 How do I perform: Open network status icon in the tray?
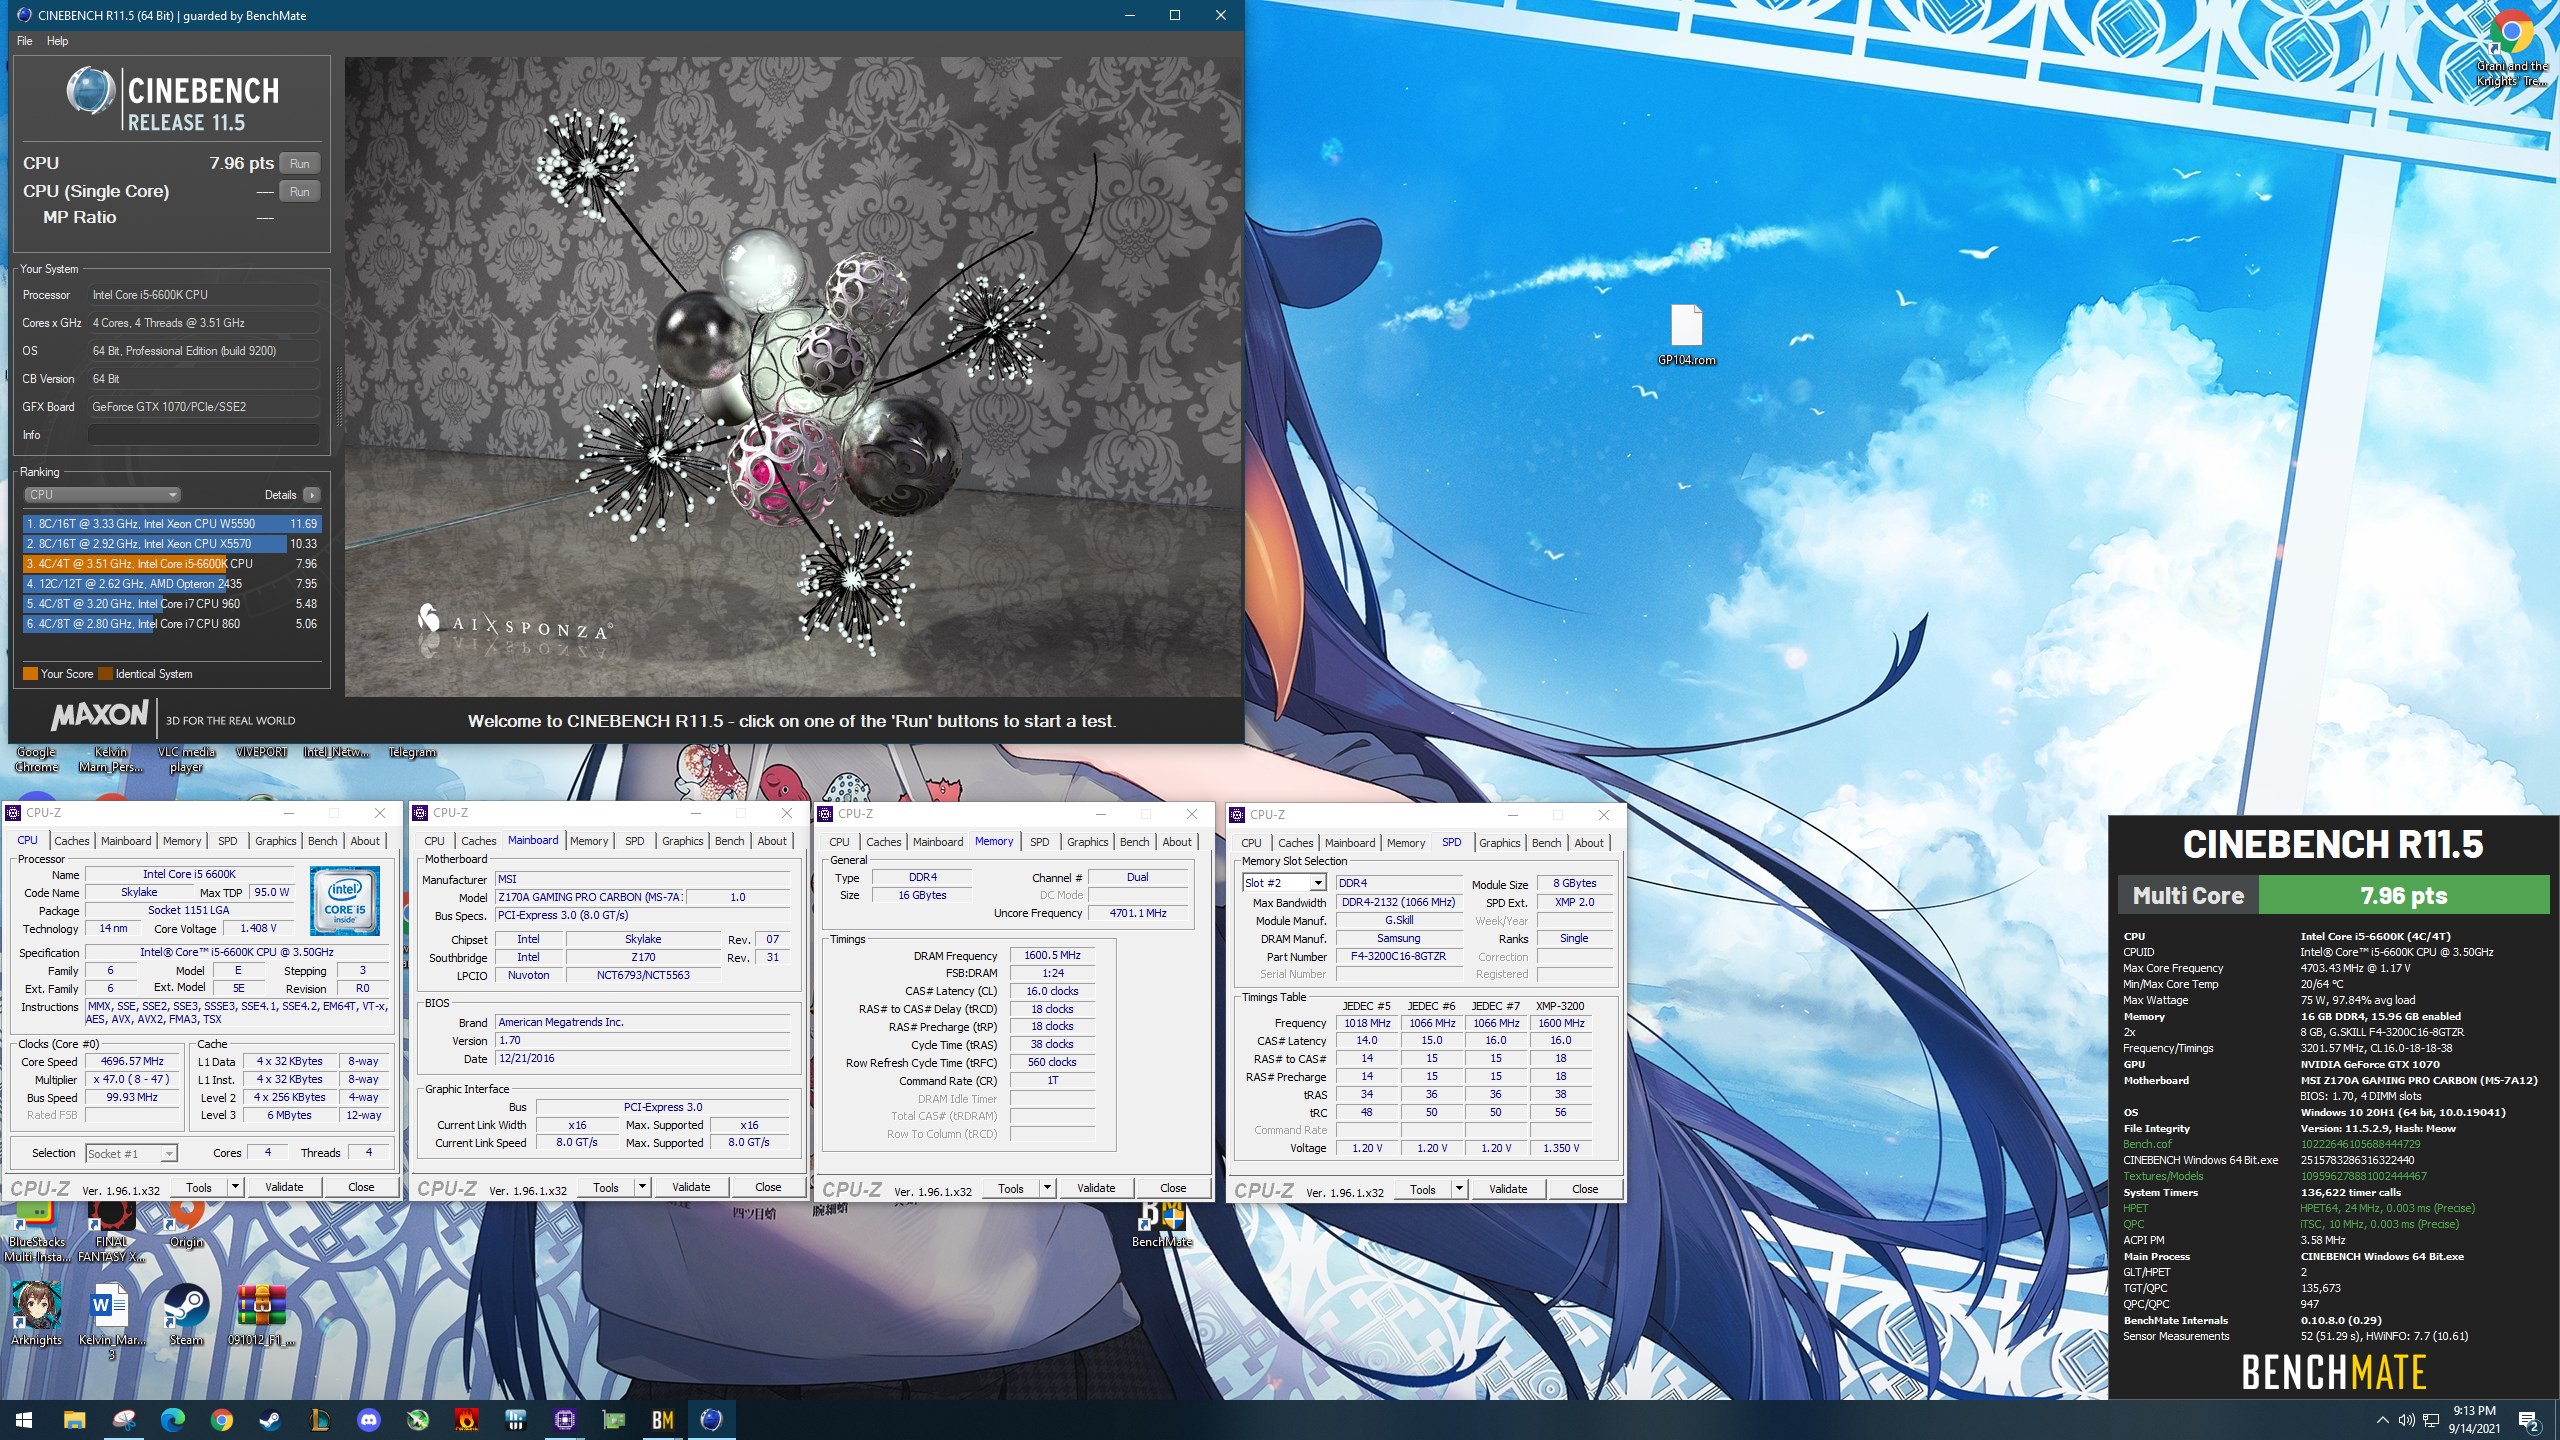click(2431, 1421)
